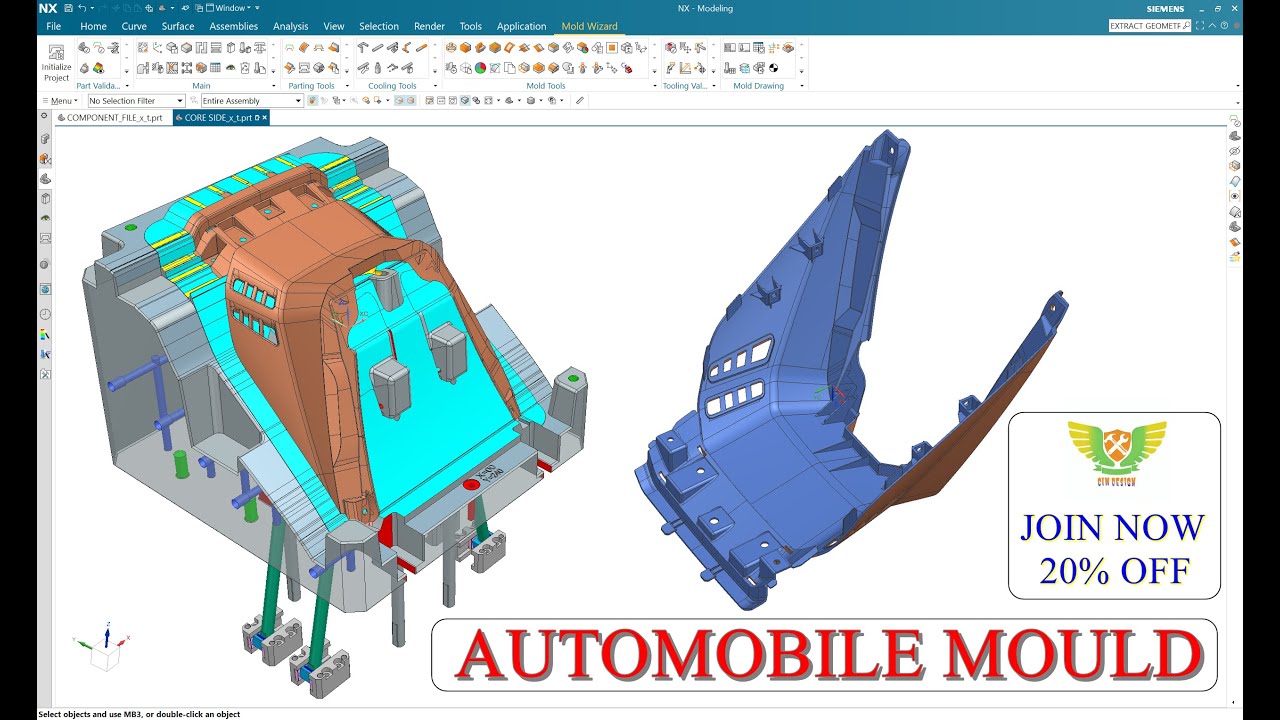Click the top icon in right-side toolbar
Image resolution: width=1280 pixels, height=720 pixels.
pos(1235,121)
